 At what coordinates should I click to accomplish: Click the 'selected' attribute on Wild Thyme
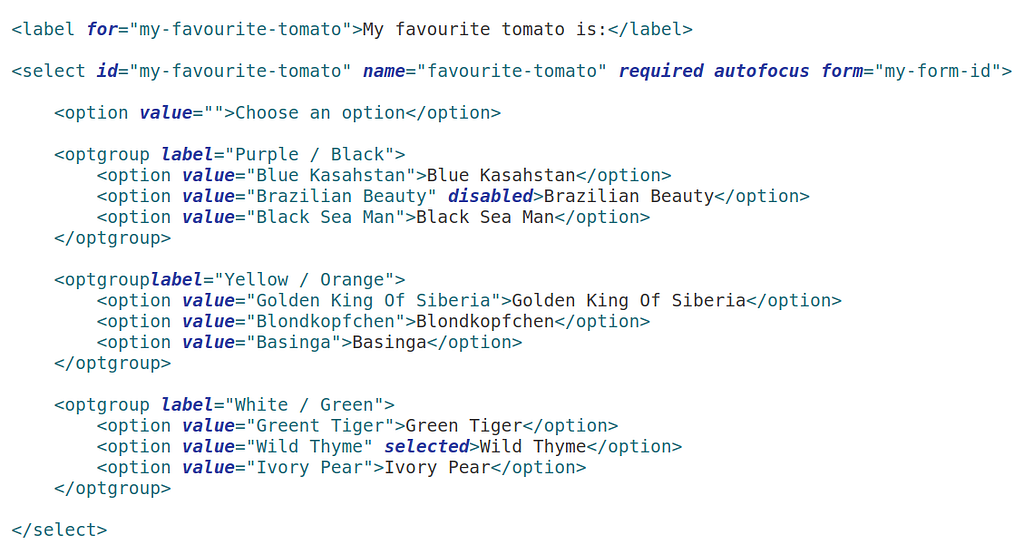coord(426,447)
